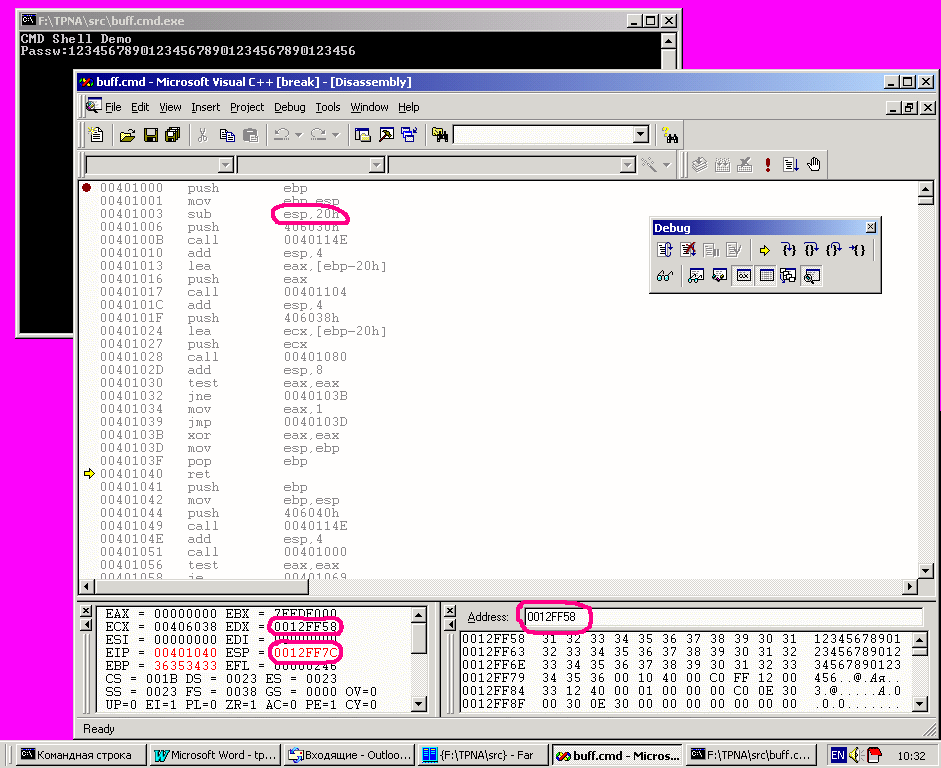The height and width of the screenshot is (768, 941).
Task: Click the Step Into braces icon
Action: tap(789, 250)
